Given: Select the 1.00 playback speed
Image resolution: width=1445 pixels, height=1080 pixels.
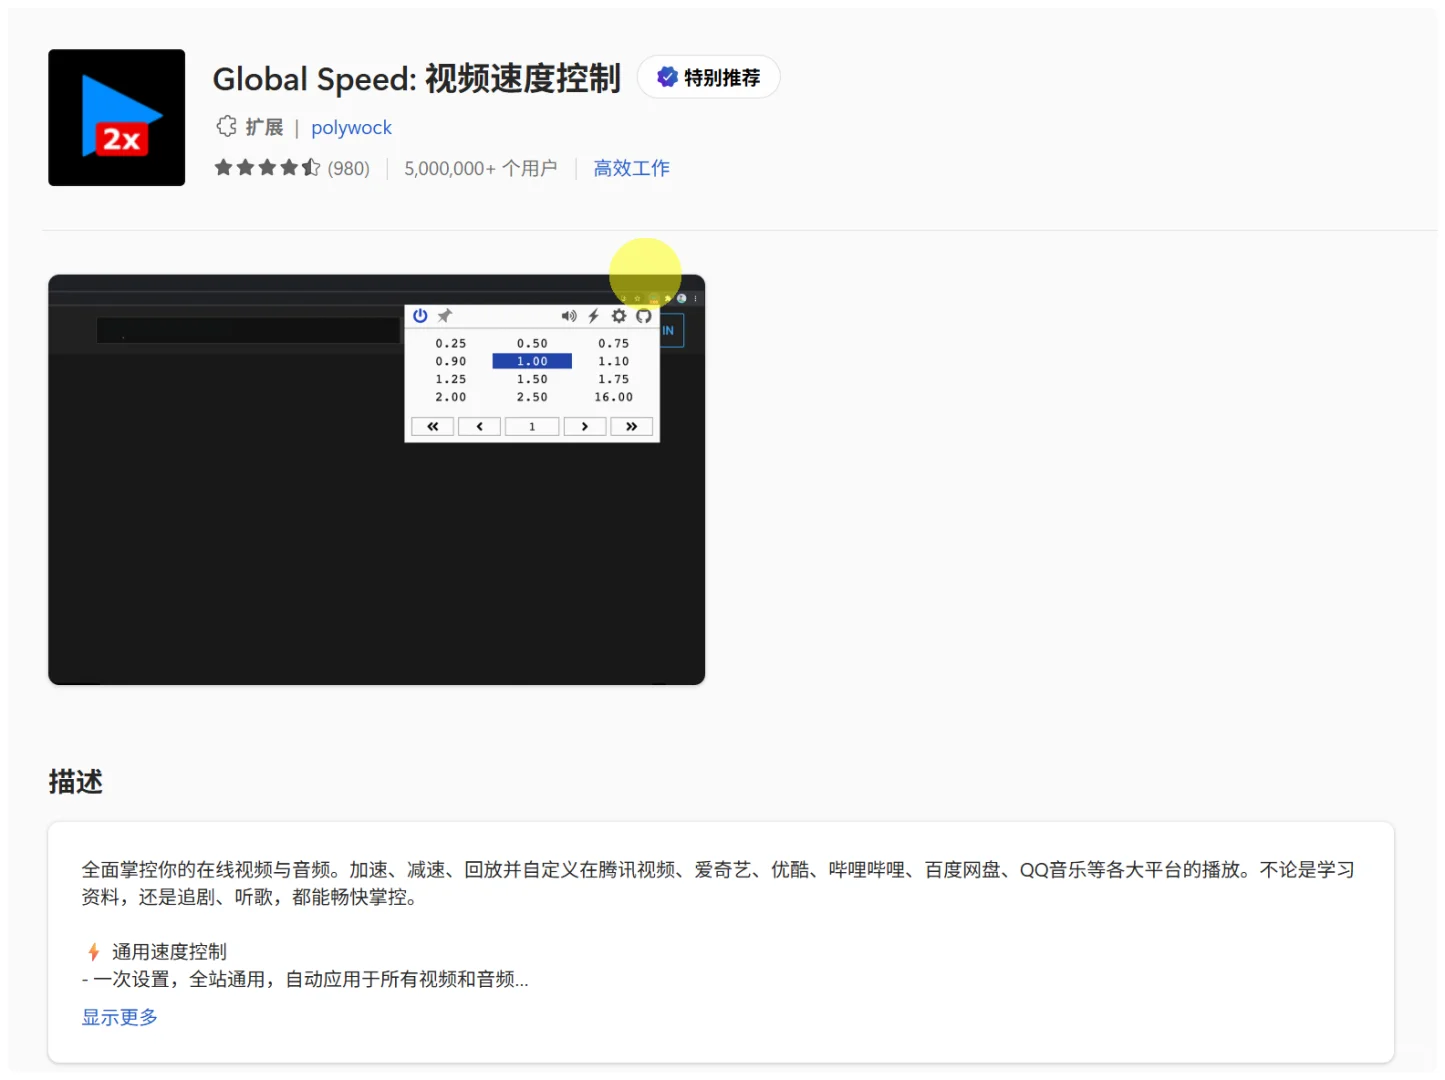Looking at the screenshot, I should pyautogui.click(x=530, y=361).
